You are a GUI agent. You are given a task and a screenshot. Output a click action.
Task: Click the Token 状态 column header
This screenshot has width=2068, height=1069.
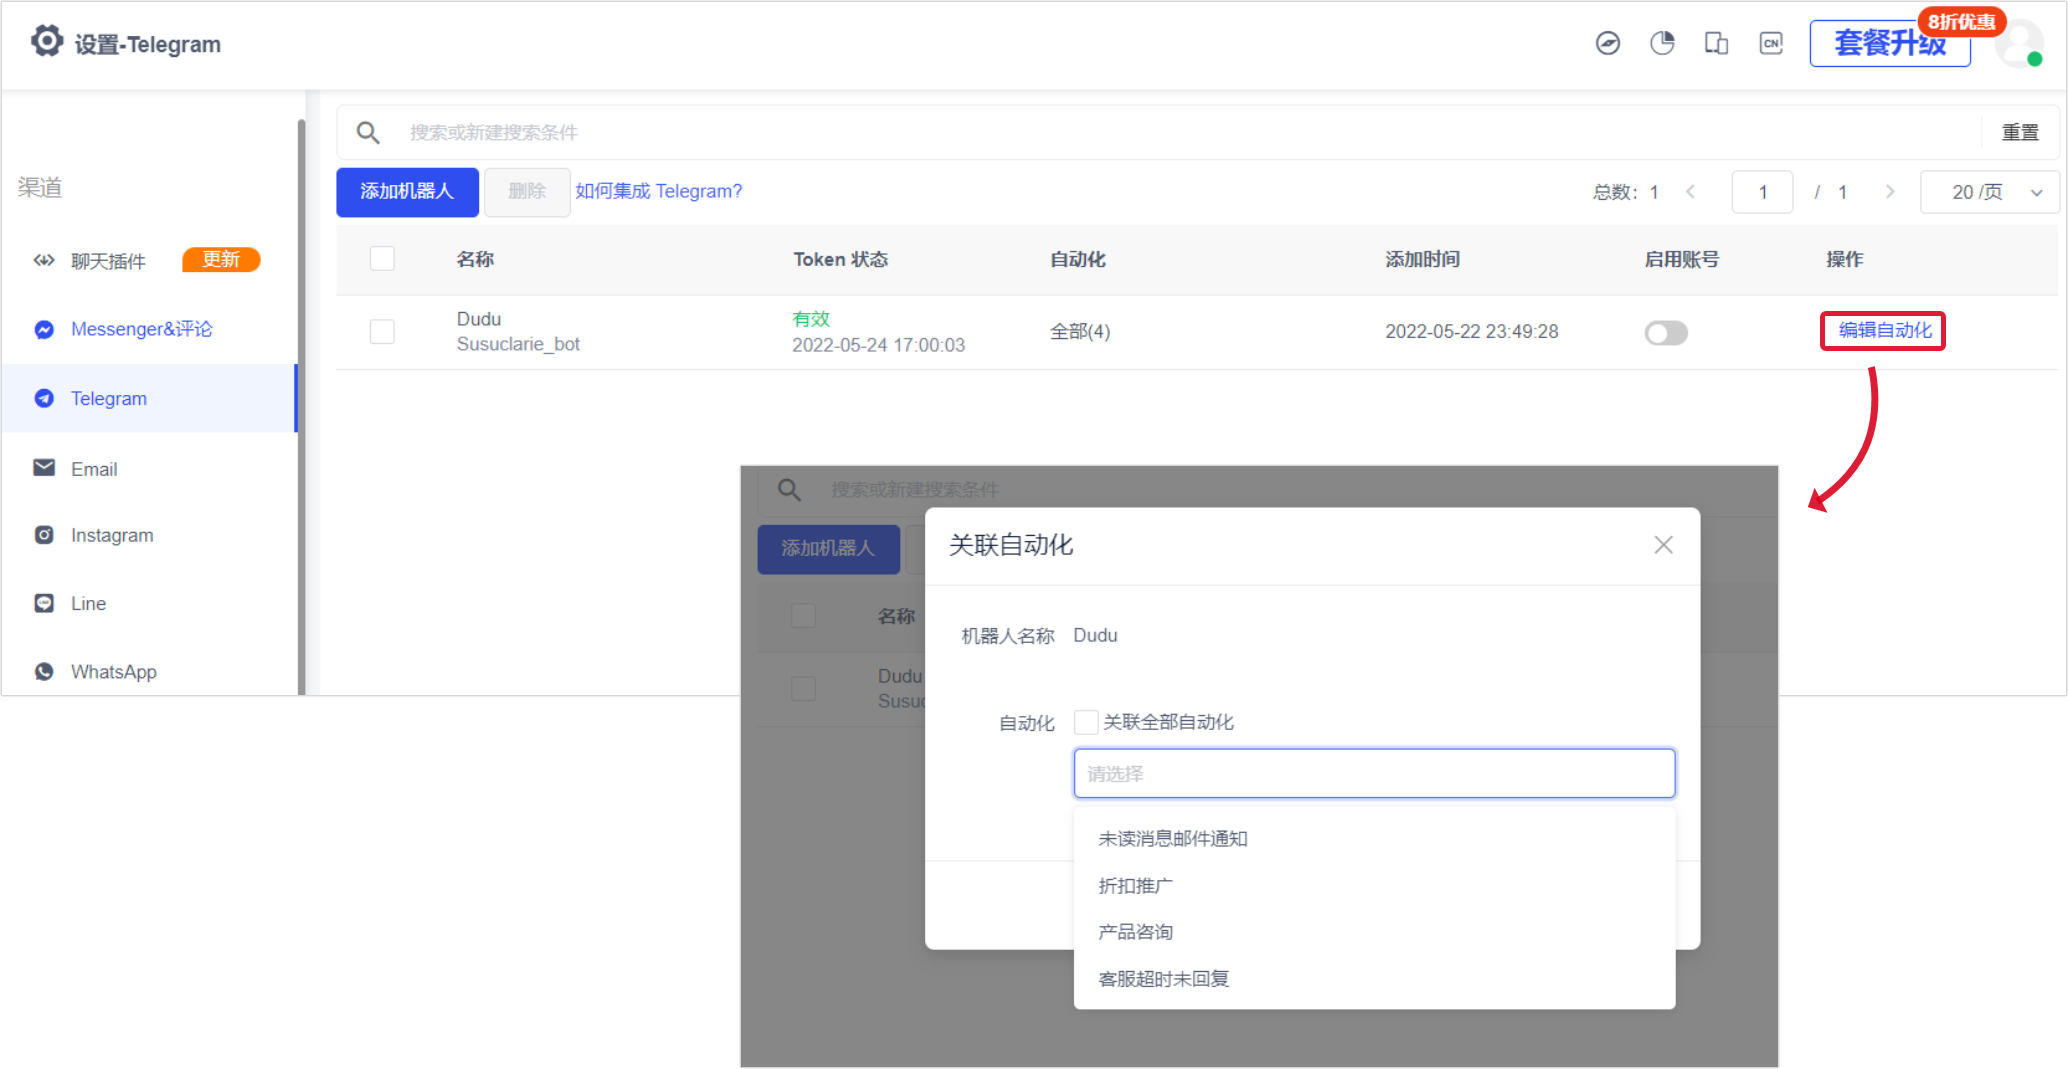840,259
